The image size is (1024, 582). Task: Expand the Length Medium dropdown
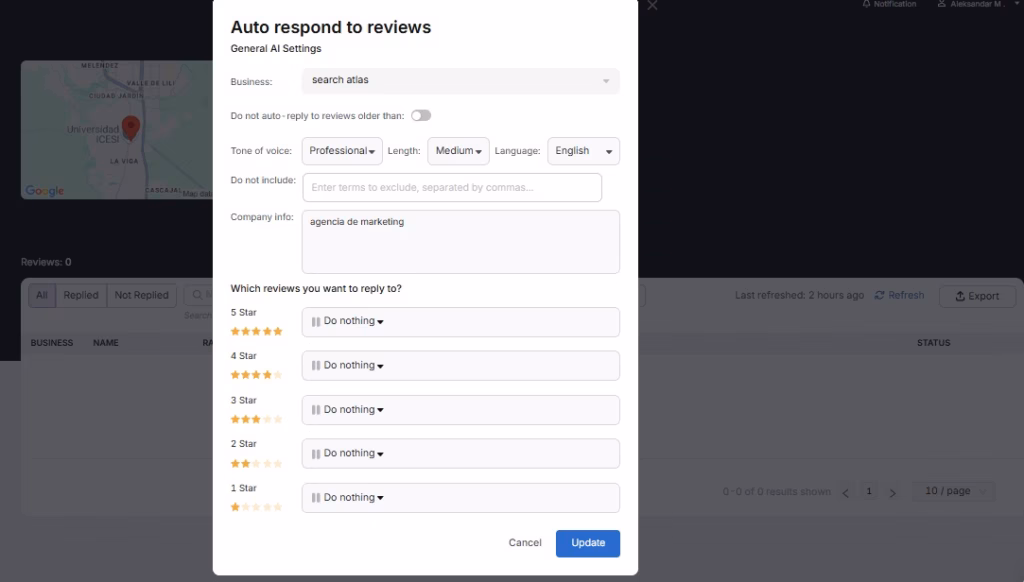tap(458, 151)
